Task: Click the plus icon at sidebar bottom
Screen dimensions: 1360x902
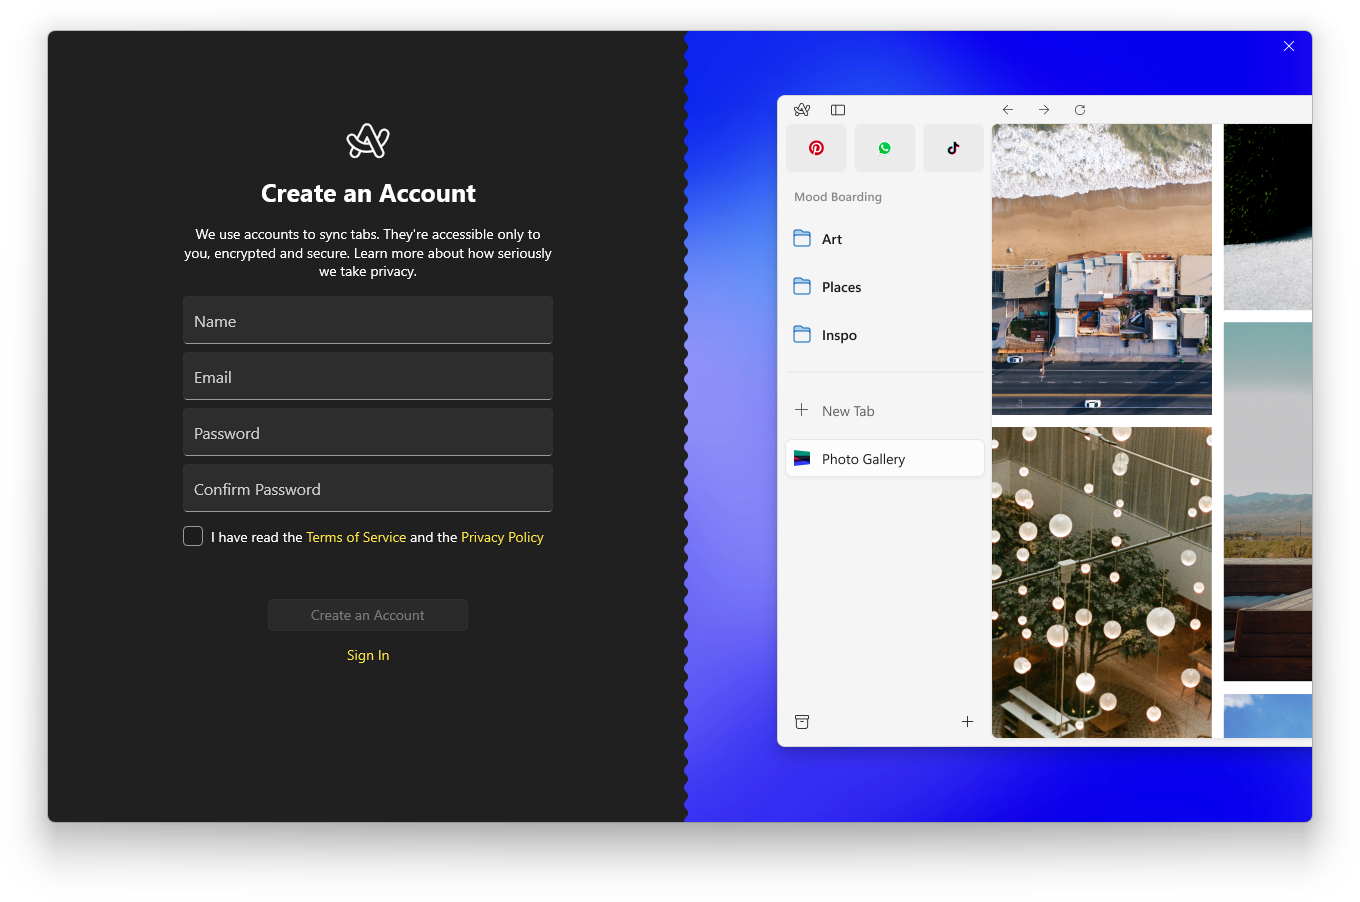Action: (x=967, y=722)
